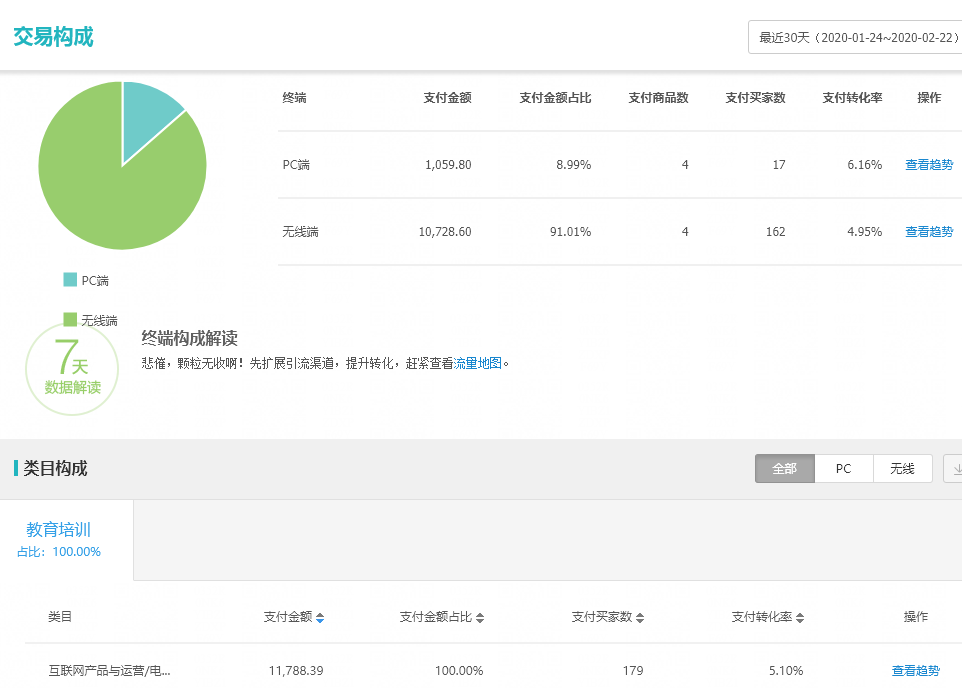962x688 pixels.
Task: Switch to the 无线 terminal filter
Action: coord(902,468)
